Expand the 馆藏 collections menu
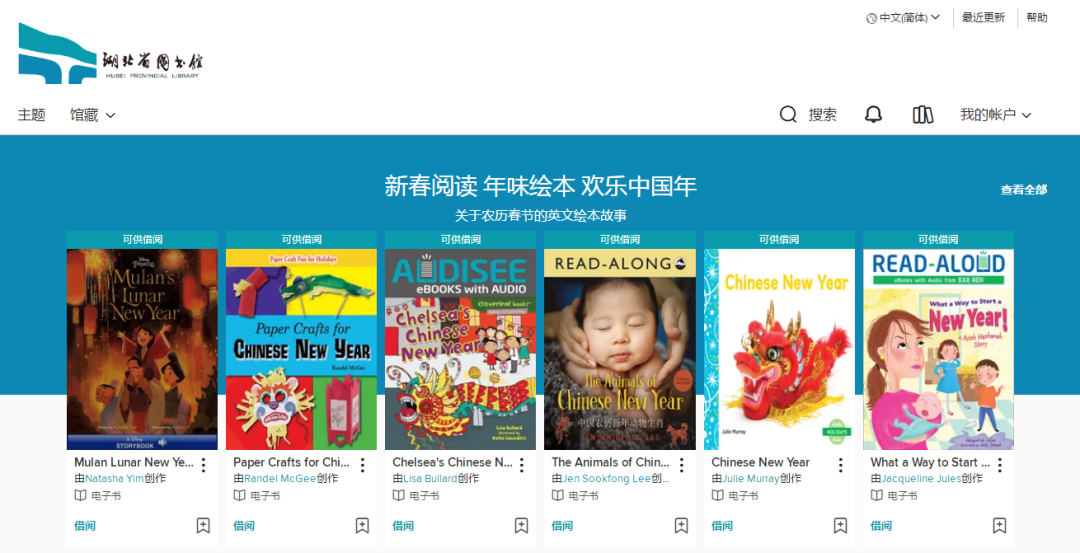The image size is (1080, 553). tap(92, 115)
